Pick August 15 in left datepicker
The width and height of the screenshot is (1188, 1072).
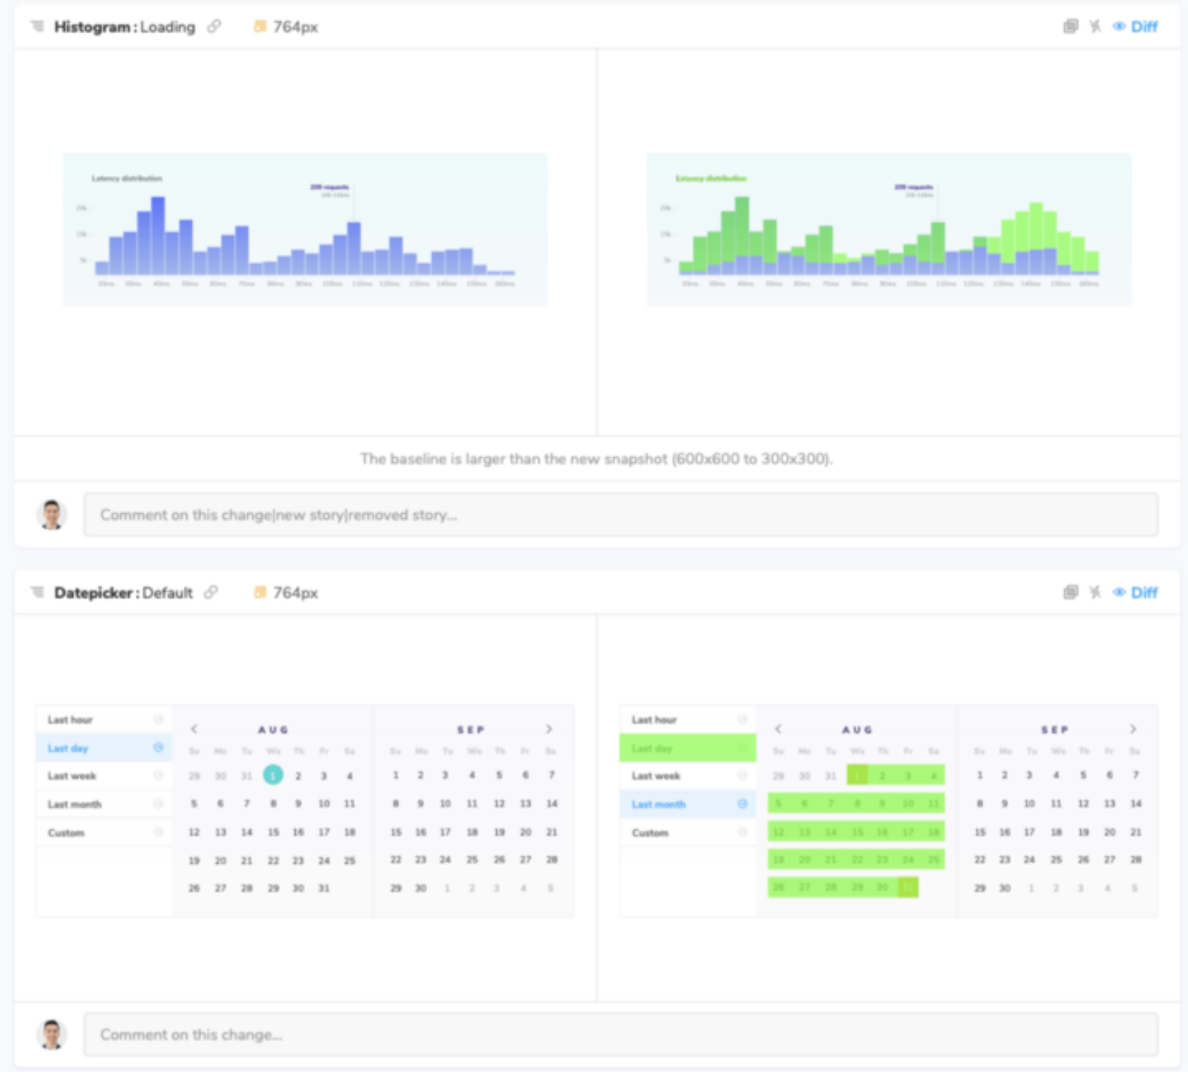pos(273,832)
